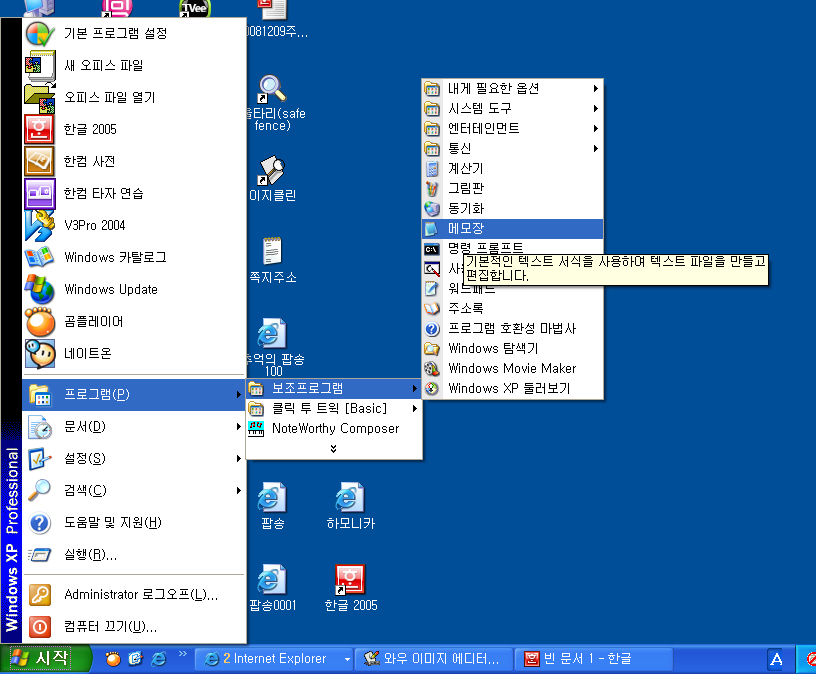Switch to the 와우 이미지 에디터 taskbar button
This screenshot has width=816, height=674.
[x=434, y=659]
